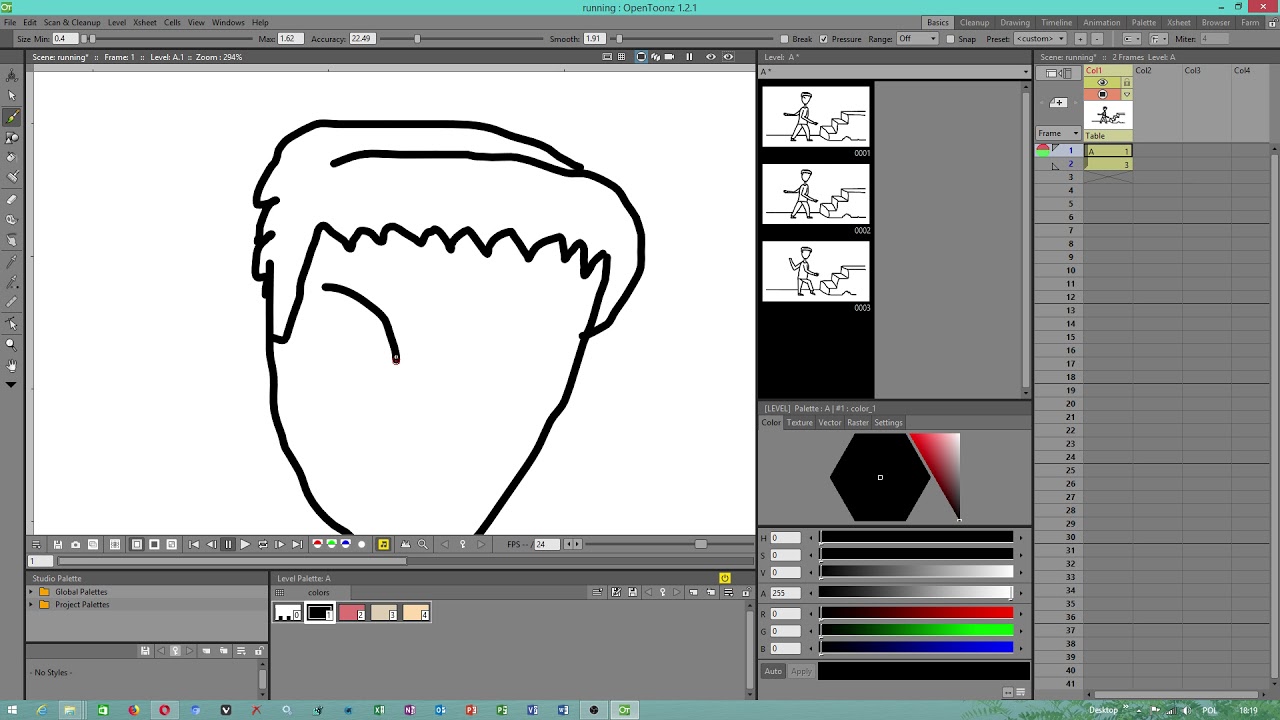Select the Geometric shapes tool
Screen dimensions: 1280x720
(11, 137)
